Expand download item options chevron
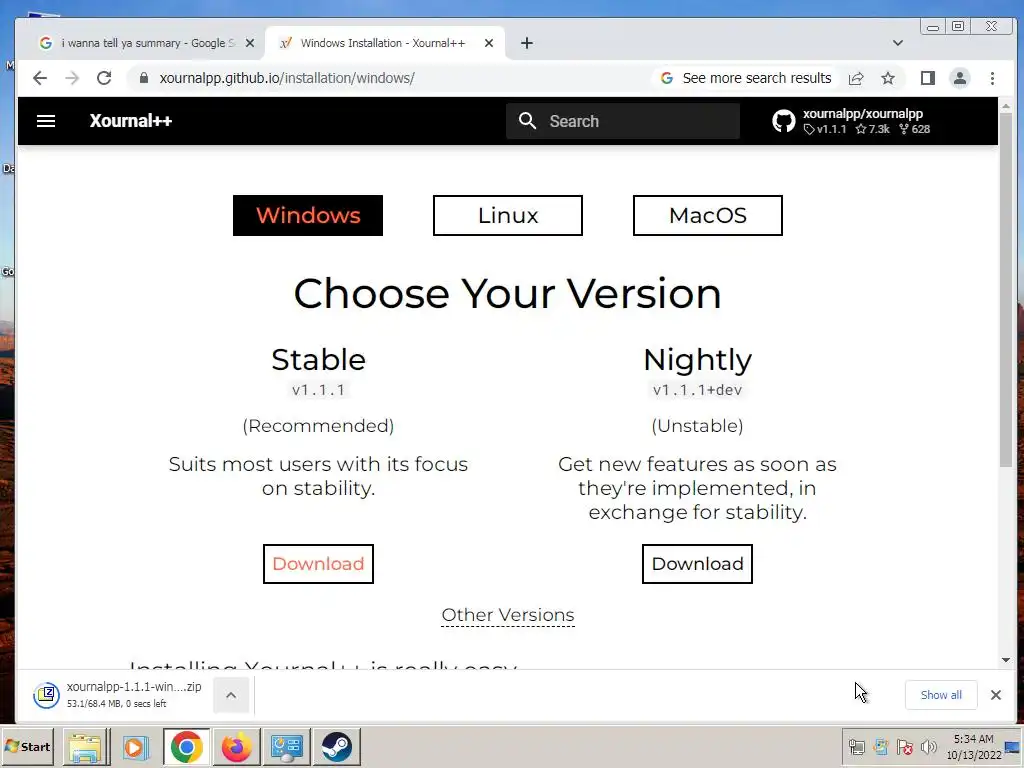Viewport: 1024px width, 768px height. [x=231, y=695]
